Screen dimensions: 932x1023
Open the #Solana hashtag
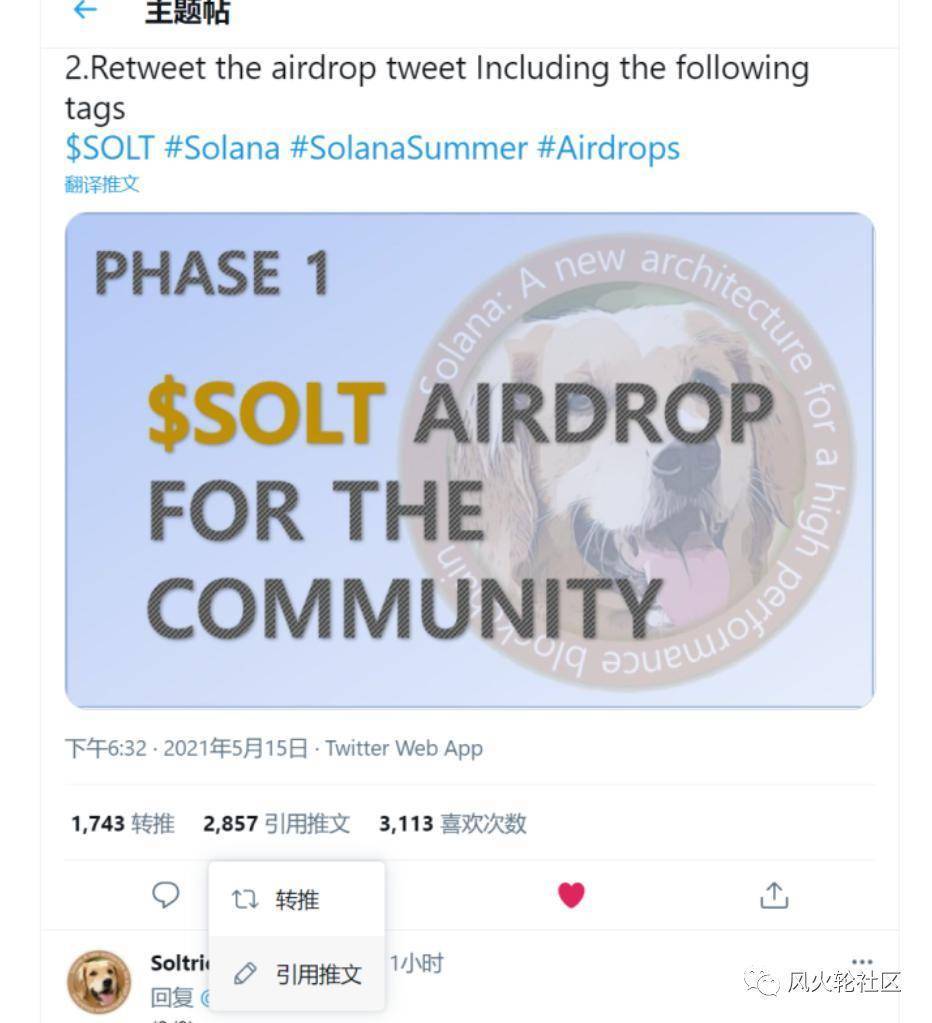pos(222,148)
